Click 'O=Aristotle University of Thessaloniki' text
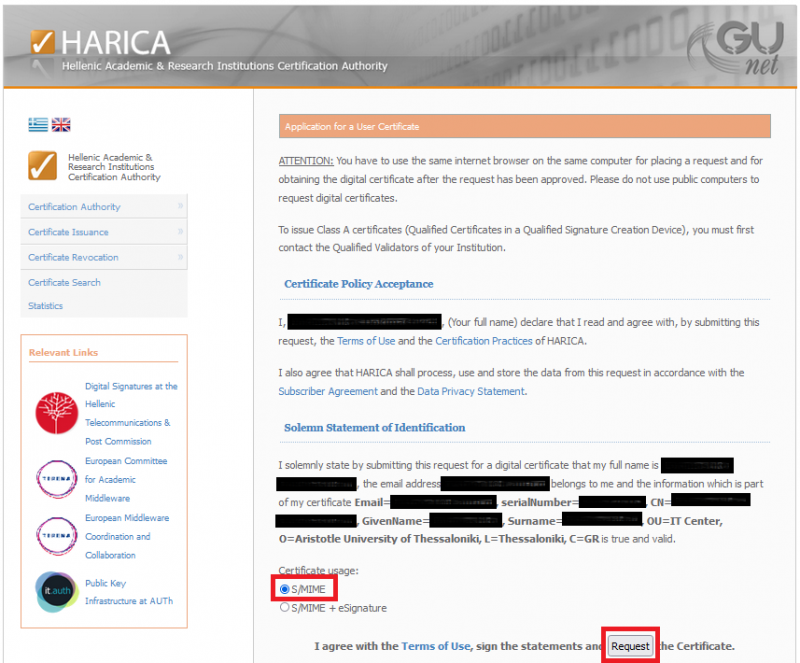The image size is (800, 663). pos(380,539)
